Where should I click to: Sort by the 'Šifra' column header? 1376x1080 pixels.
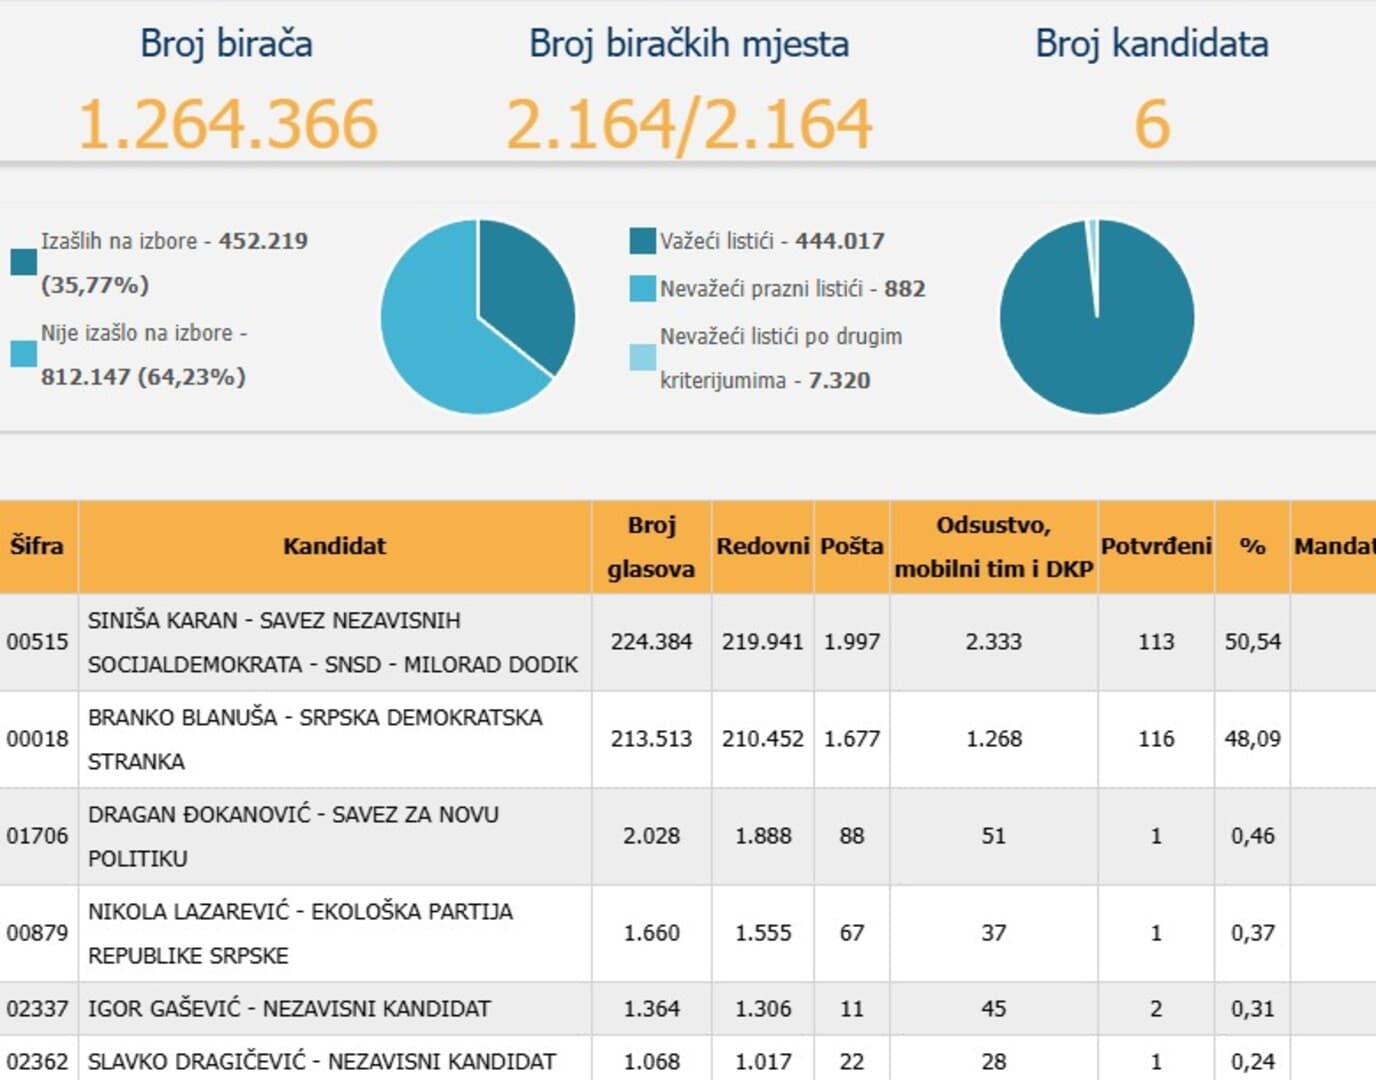point(37,546)
